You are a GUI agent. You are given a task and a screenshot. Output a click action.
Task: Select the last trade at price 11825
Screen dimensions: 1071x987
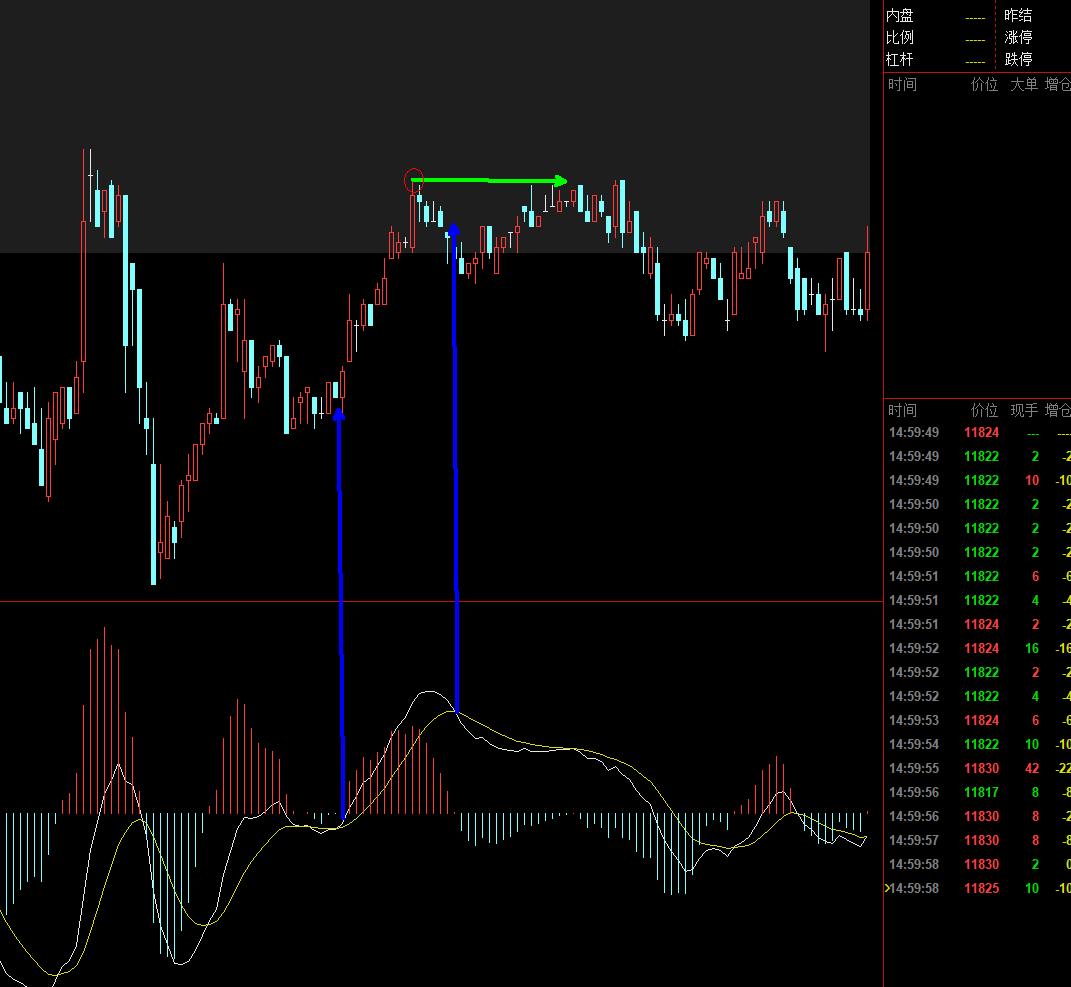(980, 888)
